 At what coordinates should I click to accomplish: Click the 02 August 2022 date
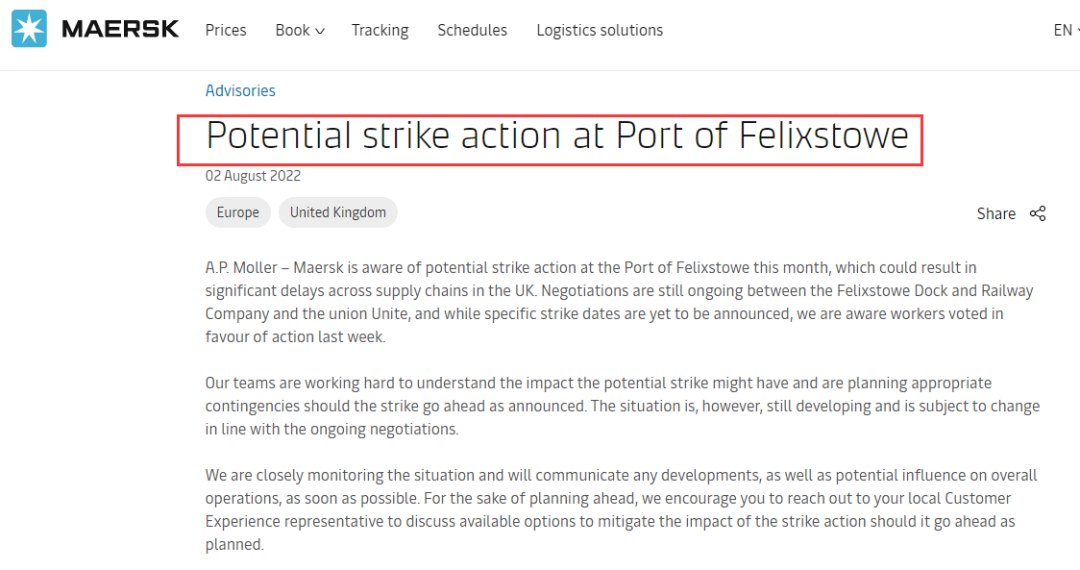253,176
